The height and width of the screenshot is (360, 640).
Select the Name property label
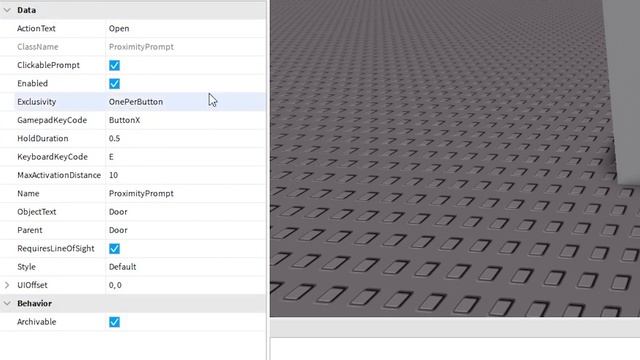pyautogui.click(x=28, y=193)
